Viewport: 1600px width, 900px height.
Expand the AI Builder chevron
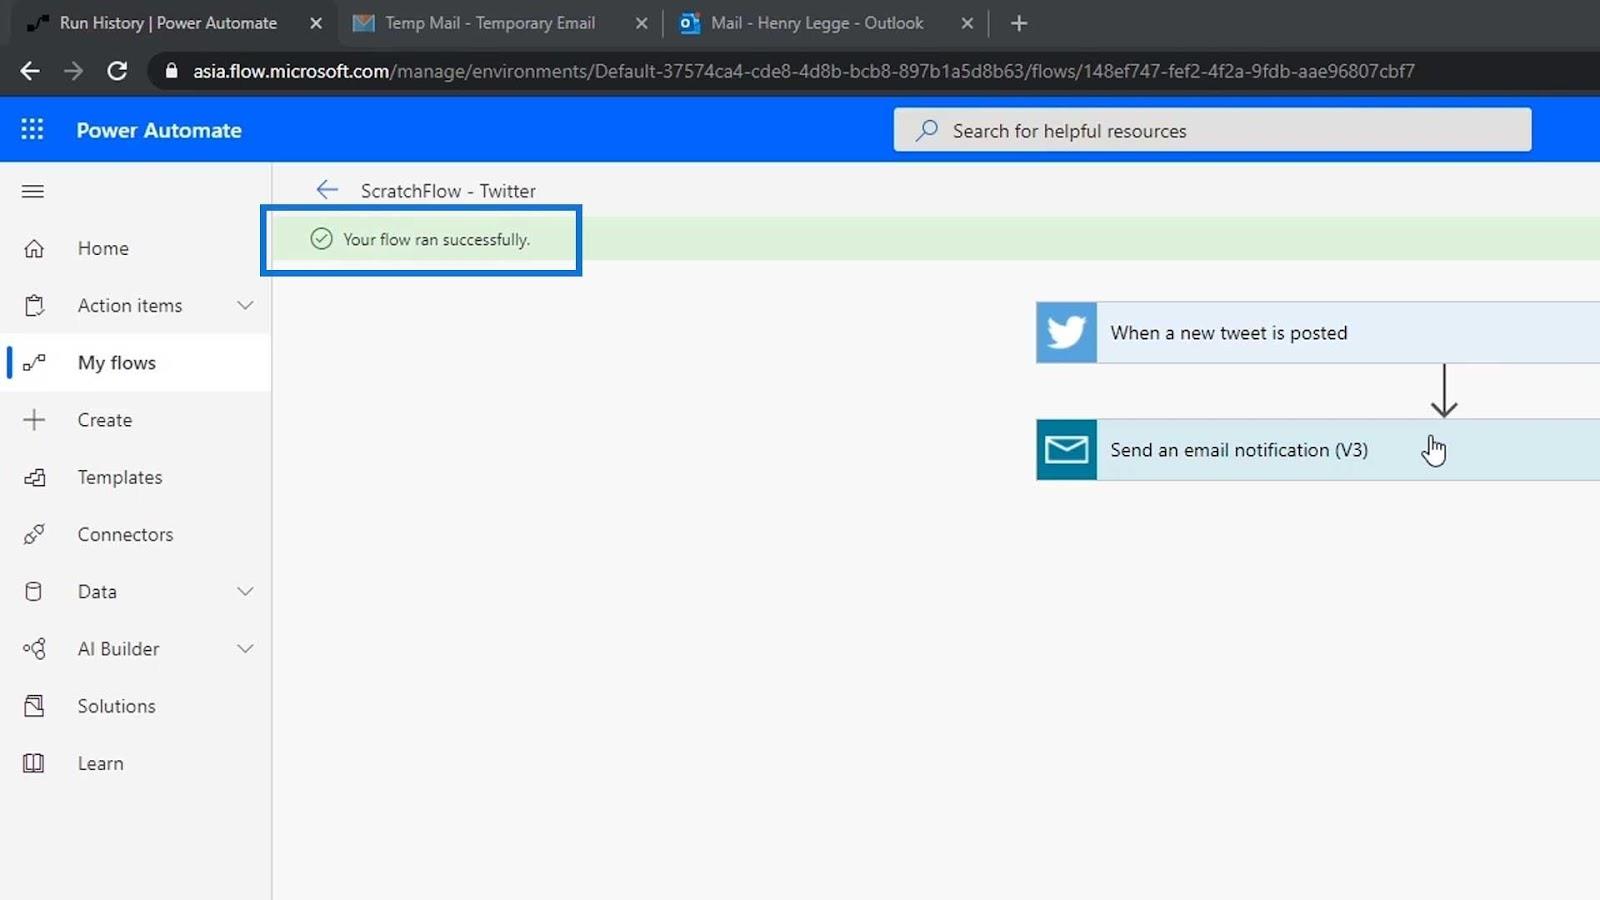point(245,649)
